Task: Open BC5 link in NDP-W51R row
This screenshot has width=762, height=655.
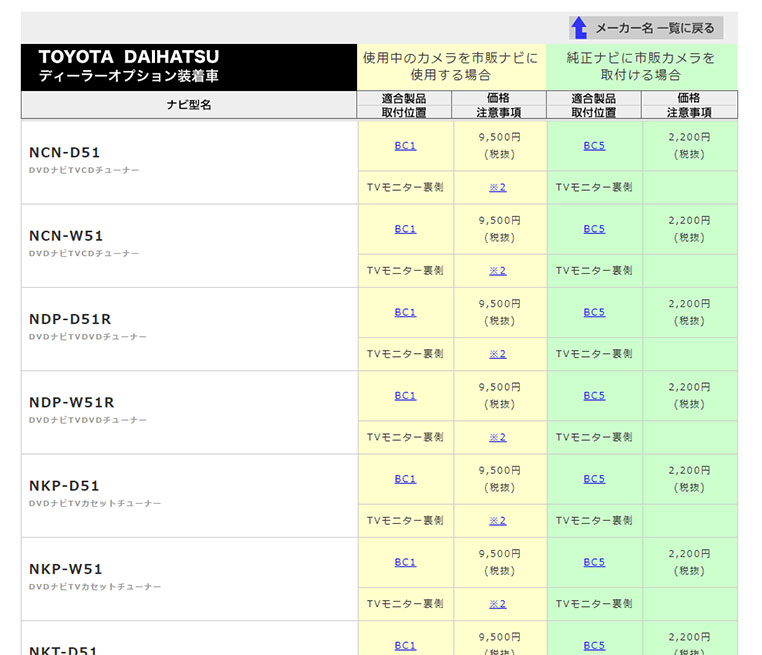Action: (x=594, y=396)
